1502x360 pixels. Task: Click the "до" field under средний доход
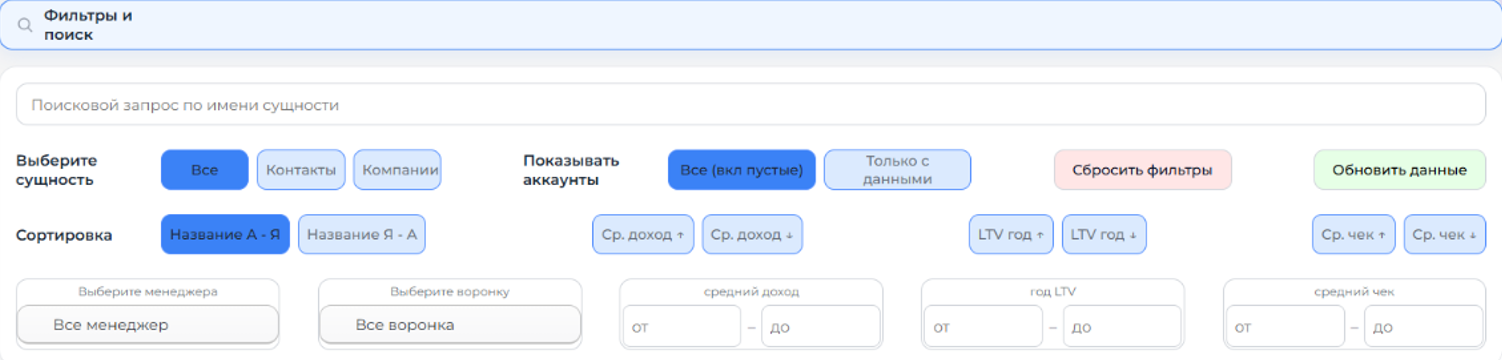[x=820, y=327]
